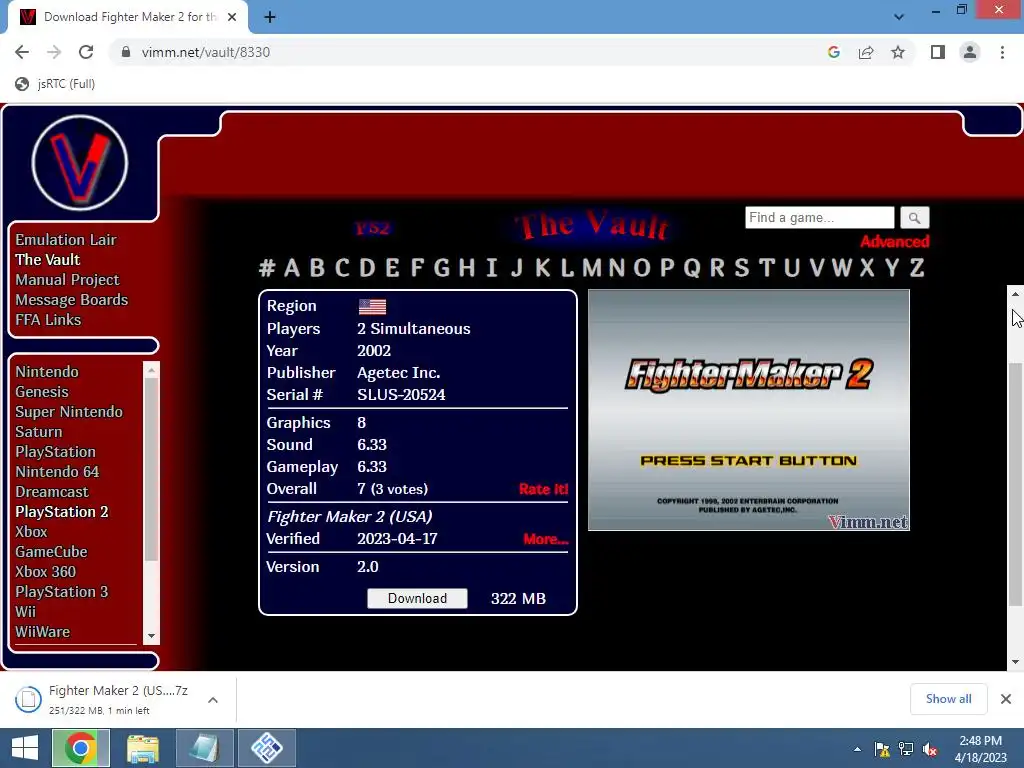Click Show all downloads button
The image size is (1024, 768).
click(948, 699)
